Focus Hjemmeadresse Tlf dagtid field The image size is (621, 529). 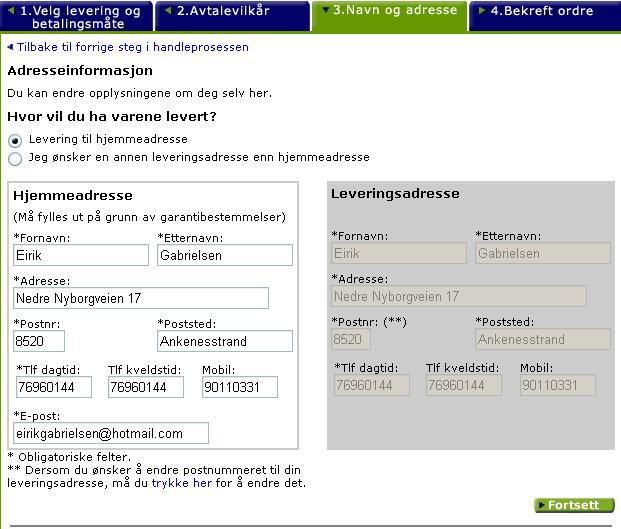(x=54, y=387)
